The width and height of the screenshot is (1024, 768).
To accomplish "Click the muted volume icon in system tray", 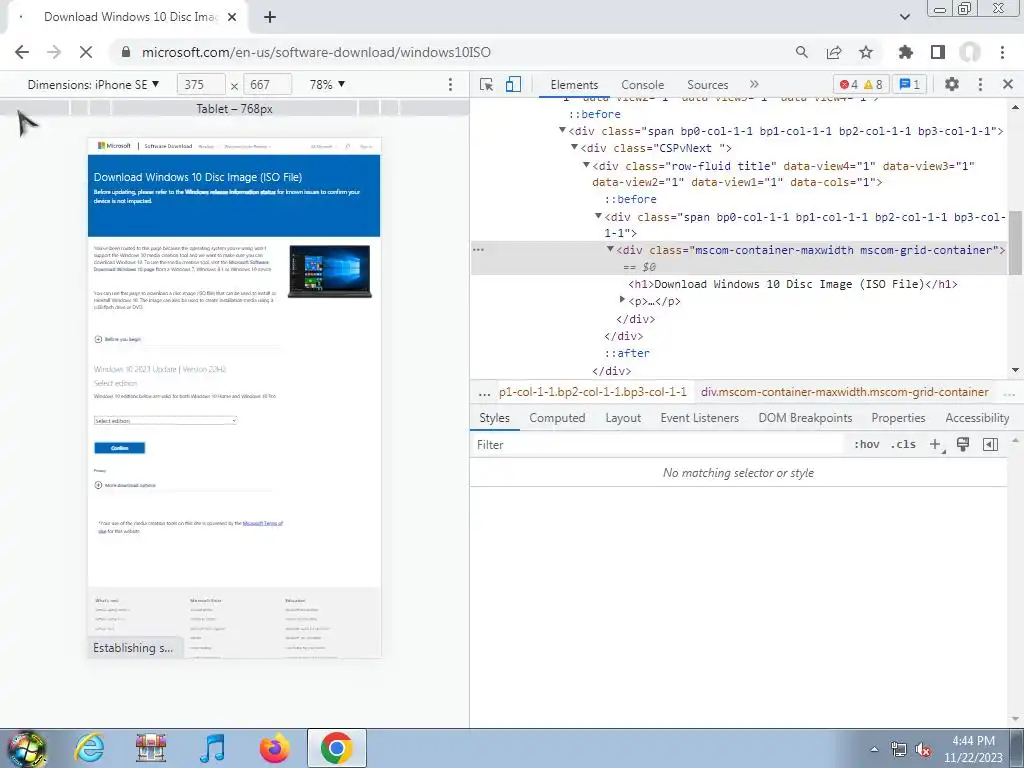I will pyautogui.click(x=923, y=750).
